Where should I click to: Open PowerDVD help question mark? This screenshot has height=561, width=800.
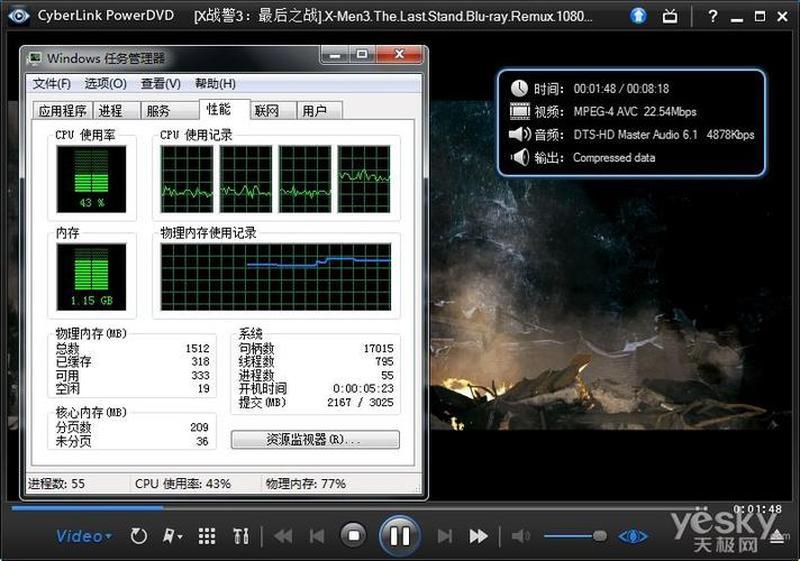pos(713,16)
